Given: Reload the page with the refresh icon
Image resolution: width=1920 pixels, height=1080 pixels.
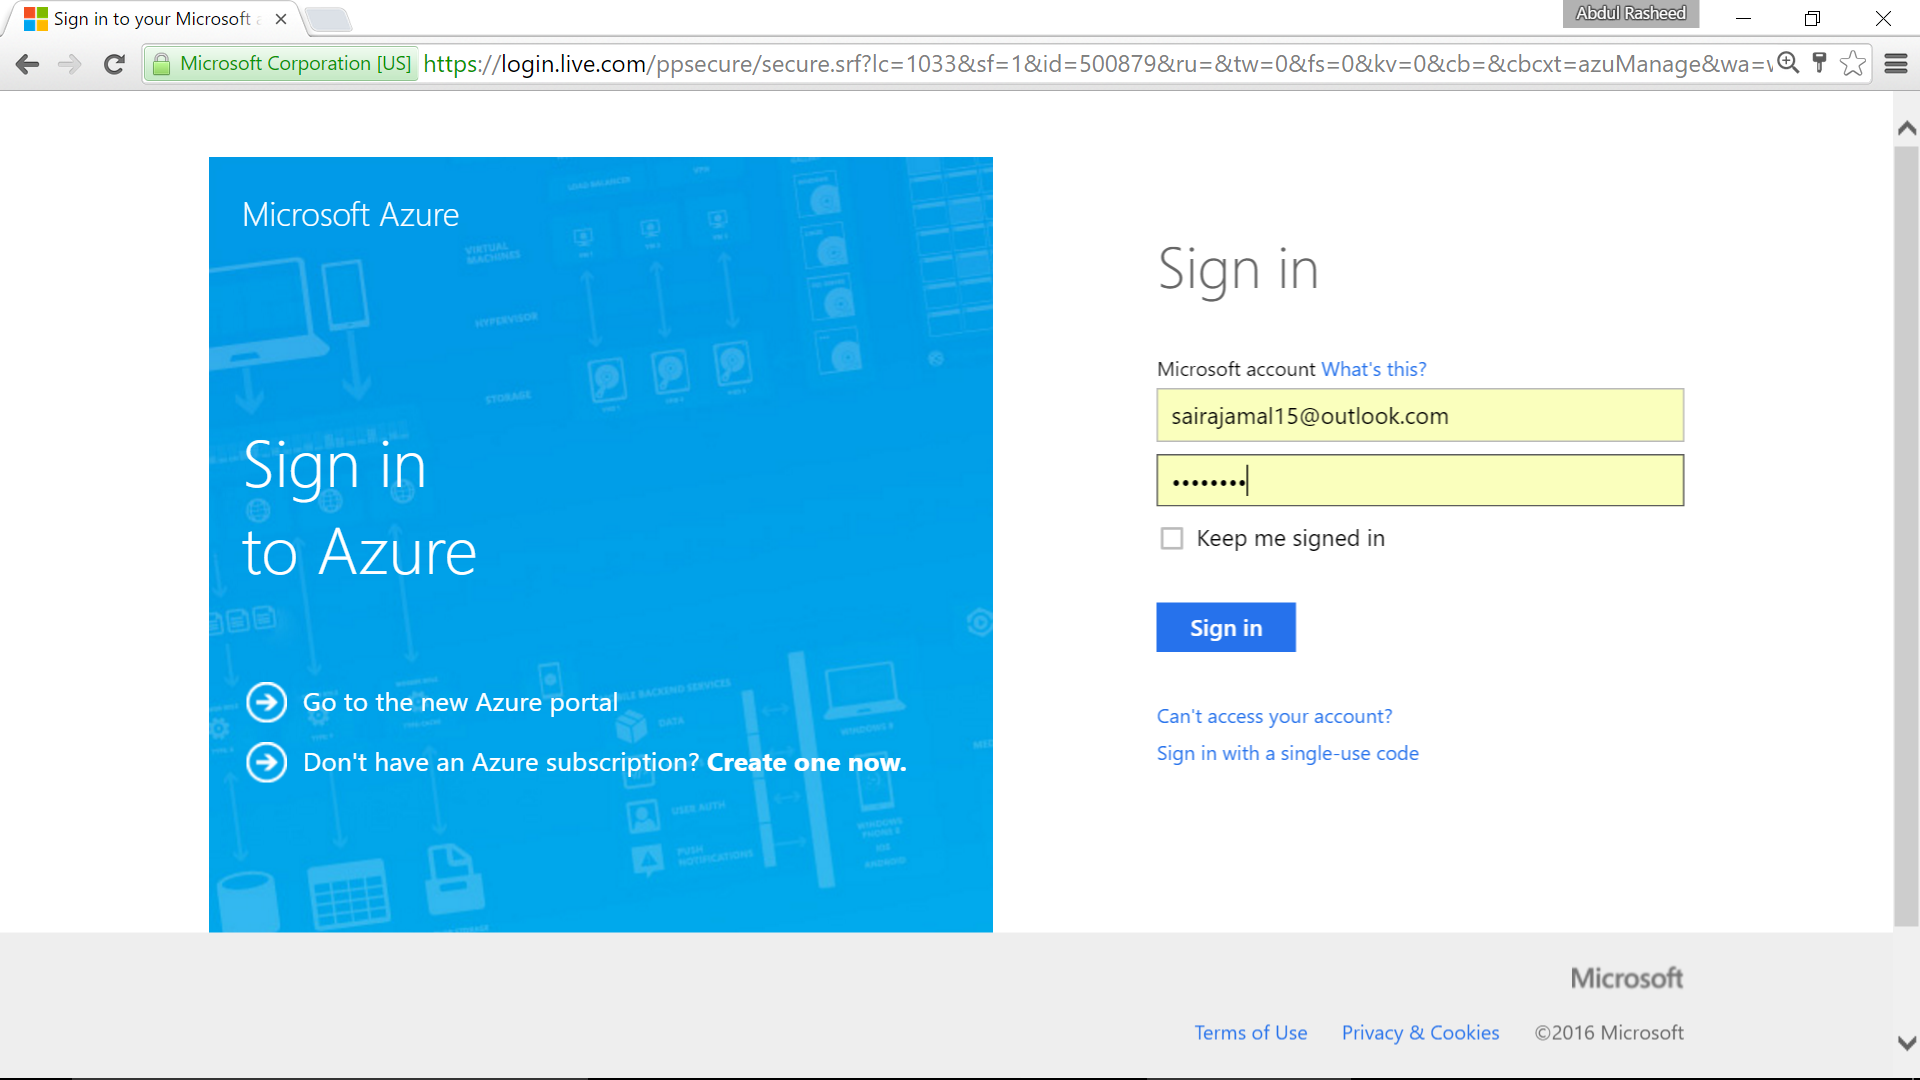Looking at the screenshot, I should [x=114, y=64].
